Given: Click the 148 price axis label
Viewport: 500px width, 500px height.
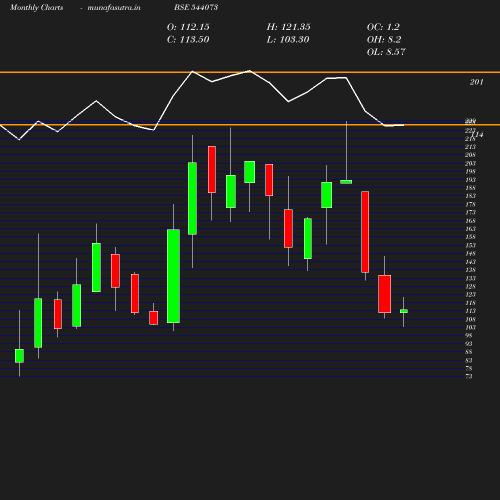Looking at the screenshot, I should click(471, 253).
